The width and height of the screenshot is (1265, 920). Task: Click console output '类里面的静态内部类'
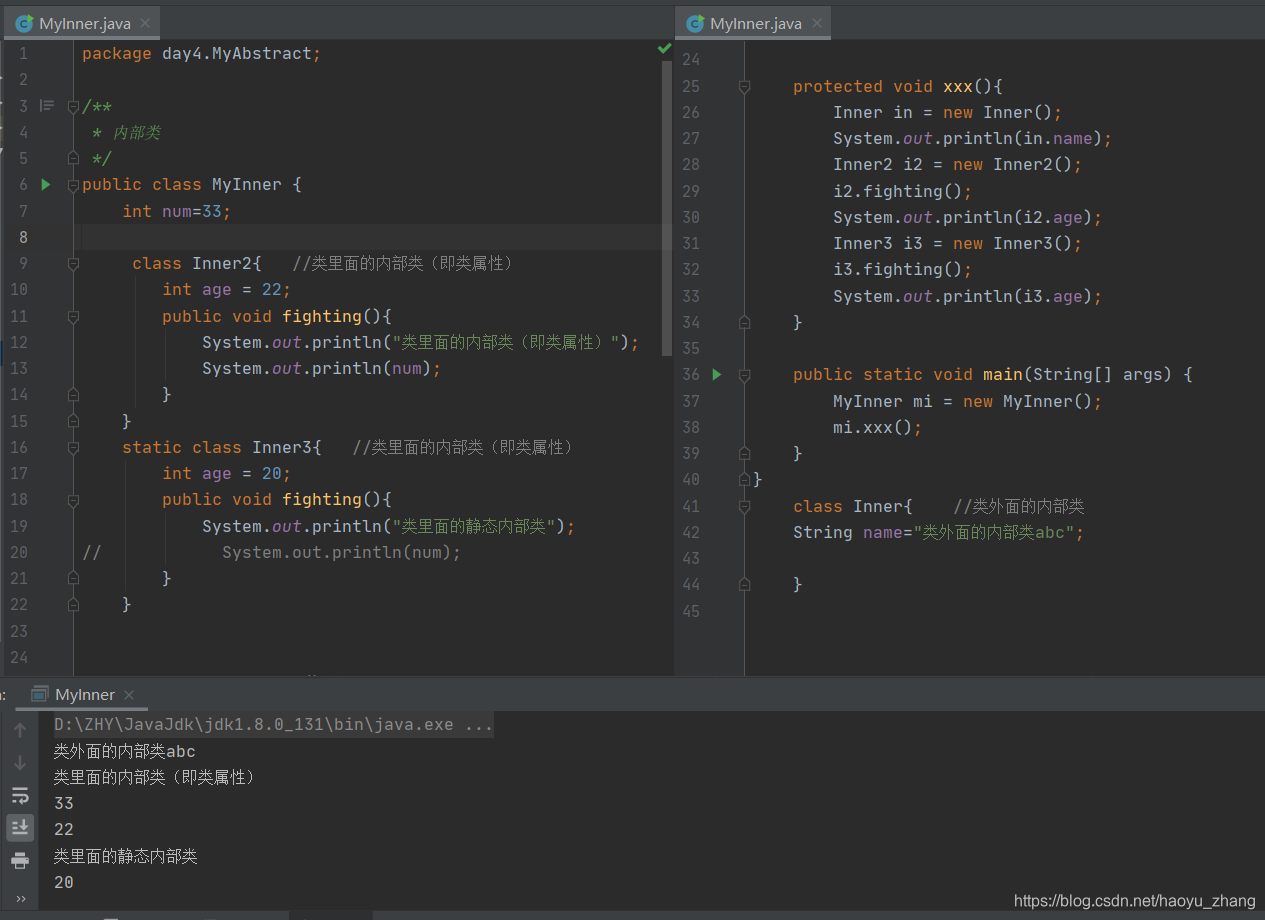[x=126, y=856]
